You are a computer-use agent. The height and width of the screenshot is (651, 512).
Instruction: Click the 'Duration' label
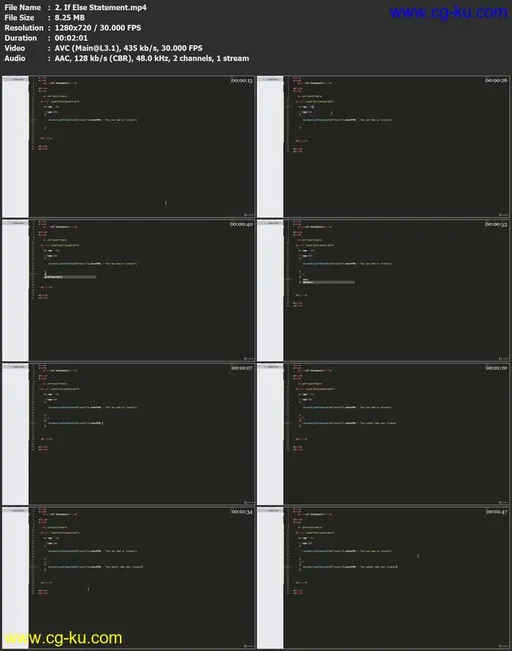coord(20,38)
